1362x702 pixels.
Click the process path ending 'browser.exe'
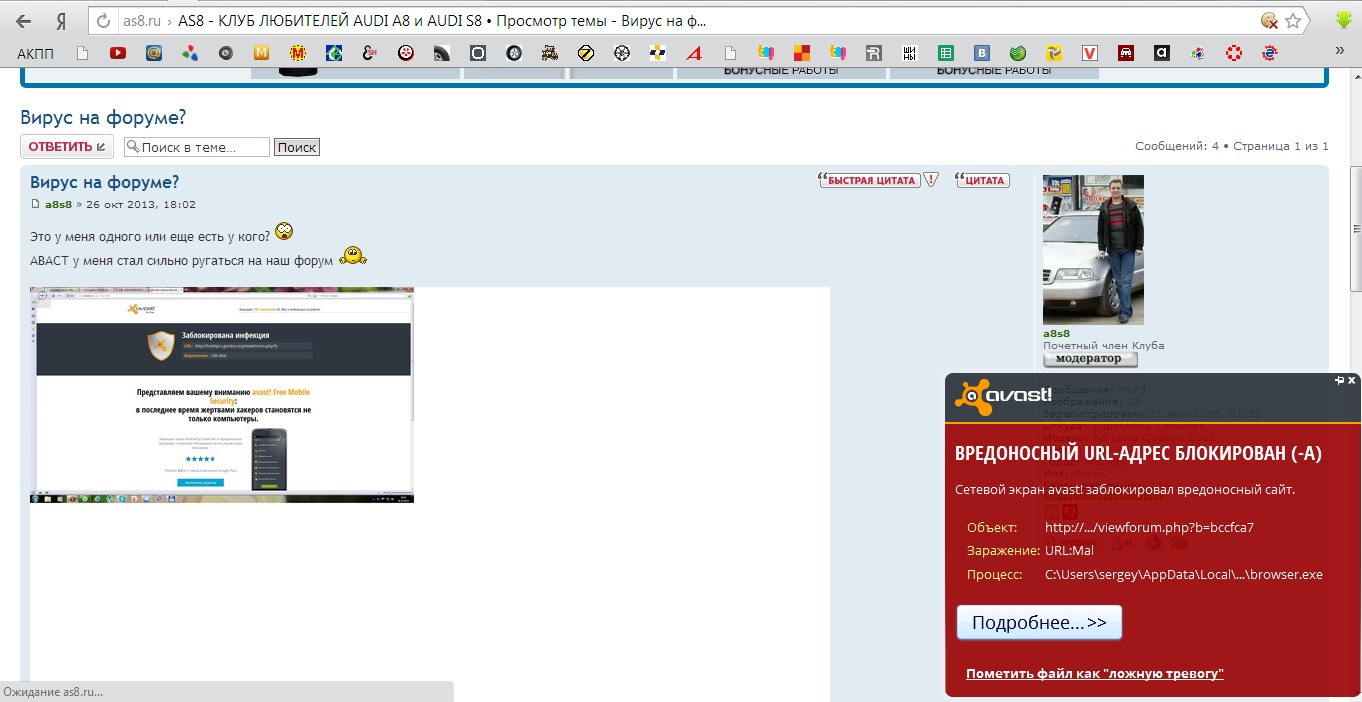[x=1184, y=575]
